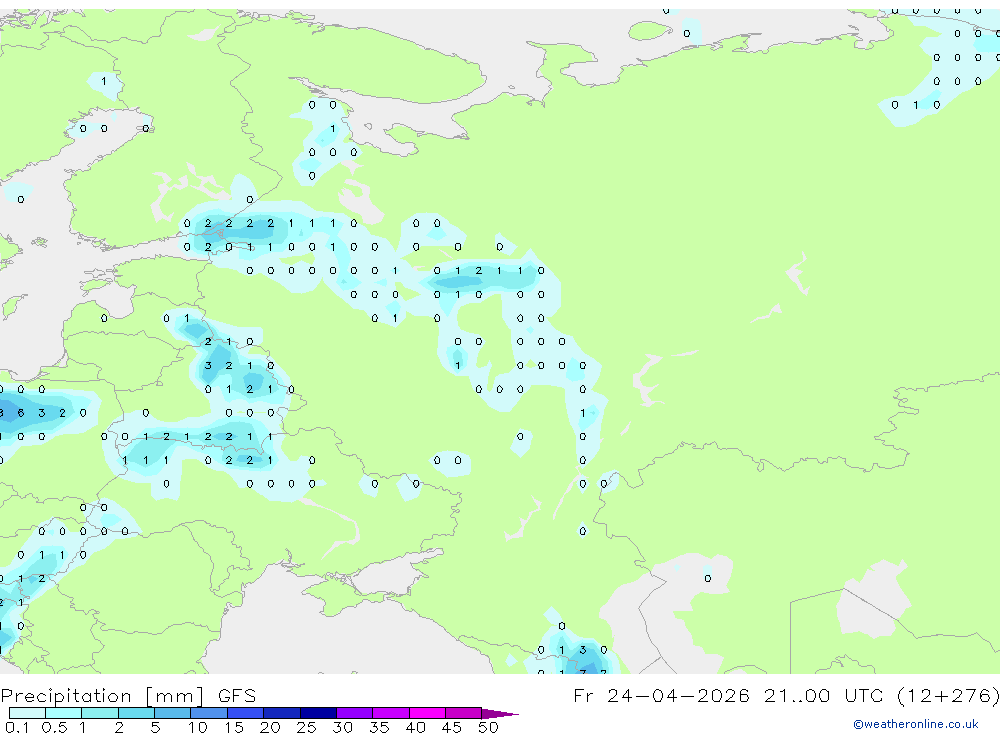Viewport: 1000px width, 733px height.
Task: Click legend label '45'
Action: coord(452,727)
